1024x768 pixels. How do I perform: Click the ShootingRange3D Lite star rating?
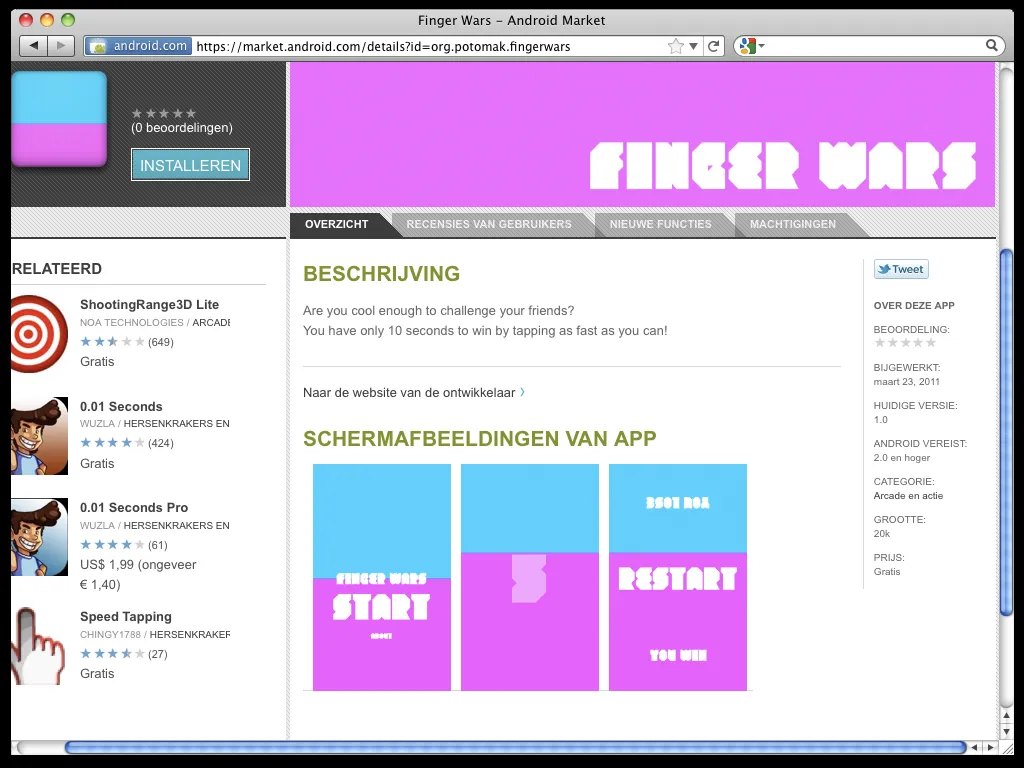tap(112, 342)
